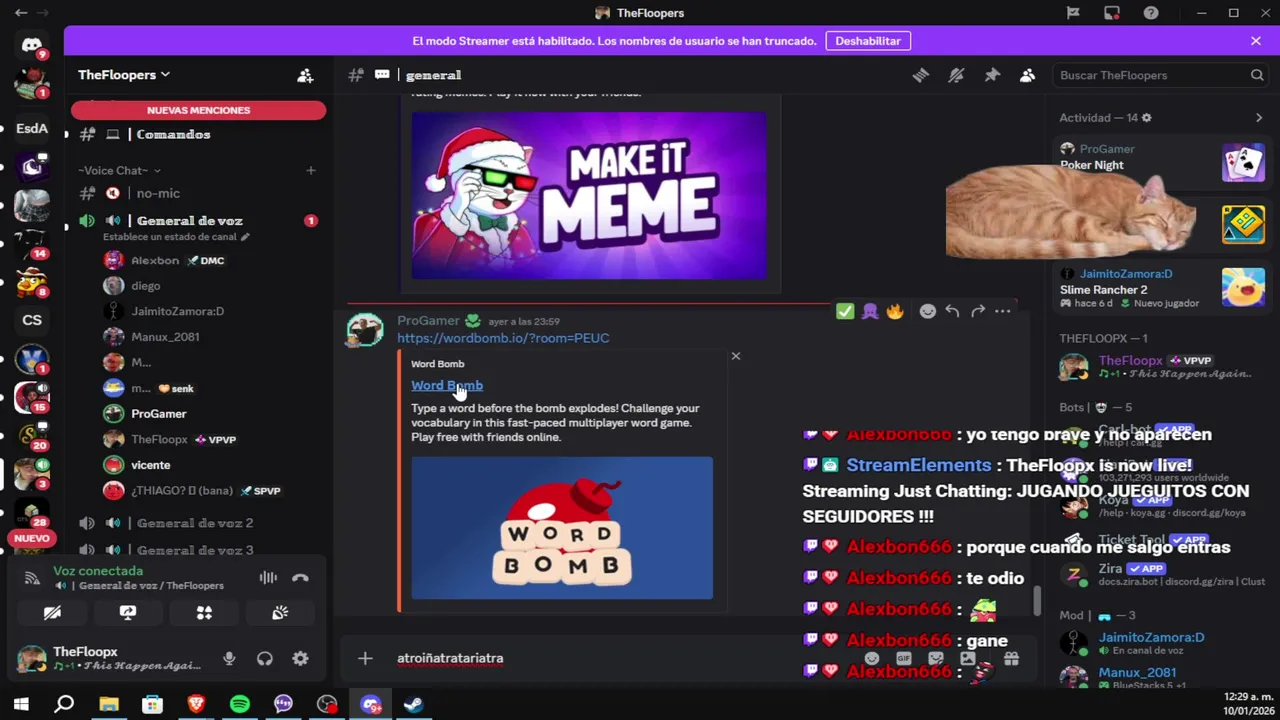Open attachment plus in message box
Image resolution: width=1280 pixels, height=720 pixels.
365,658
